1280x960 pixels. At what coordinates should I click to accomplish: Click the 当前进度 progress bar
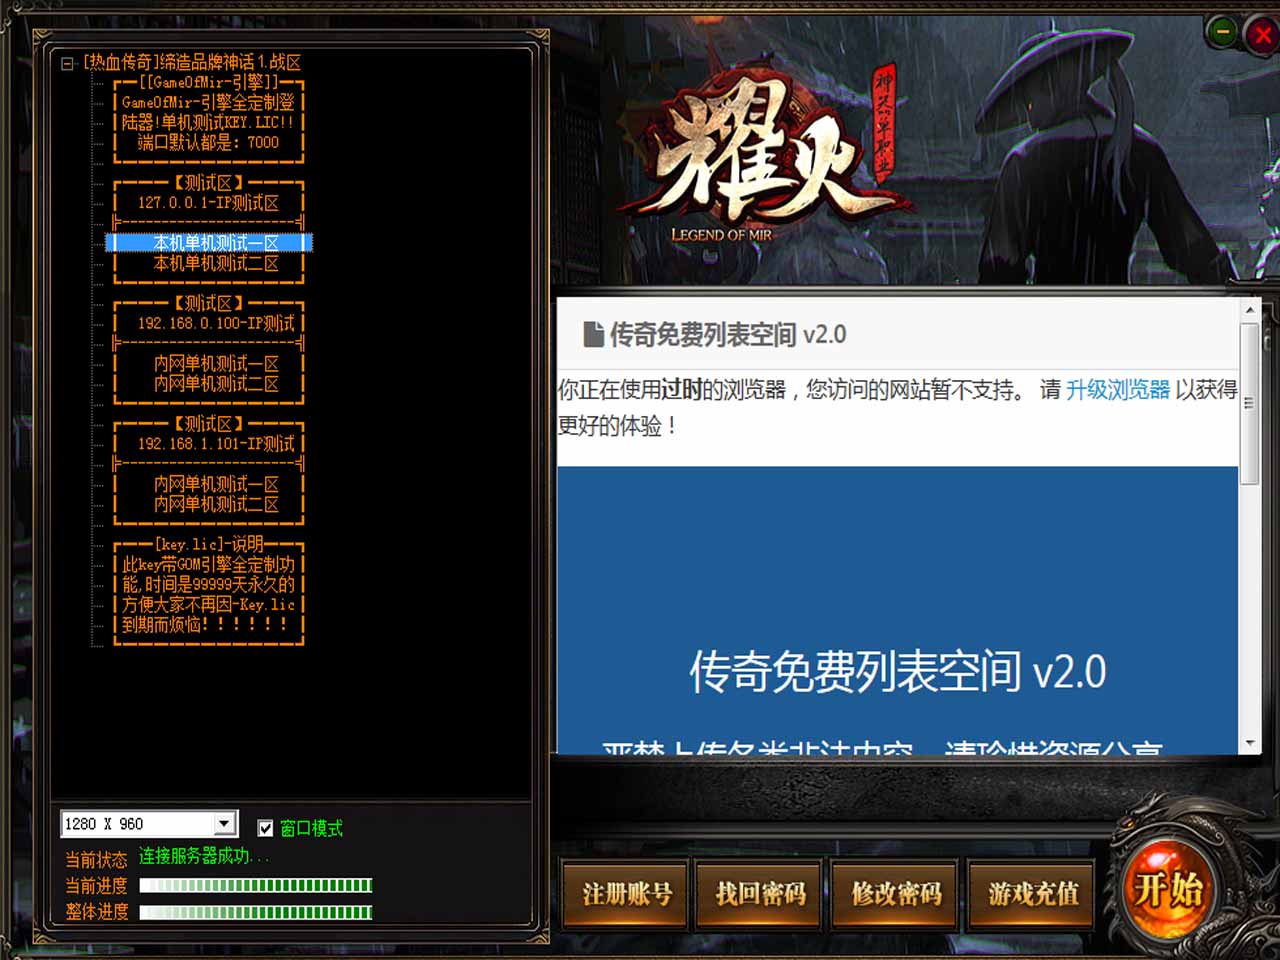coord(256,886)
